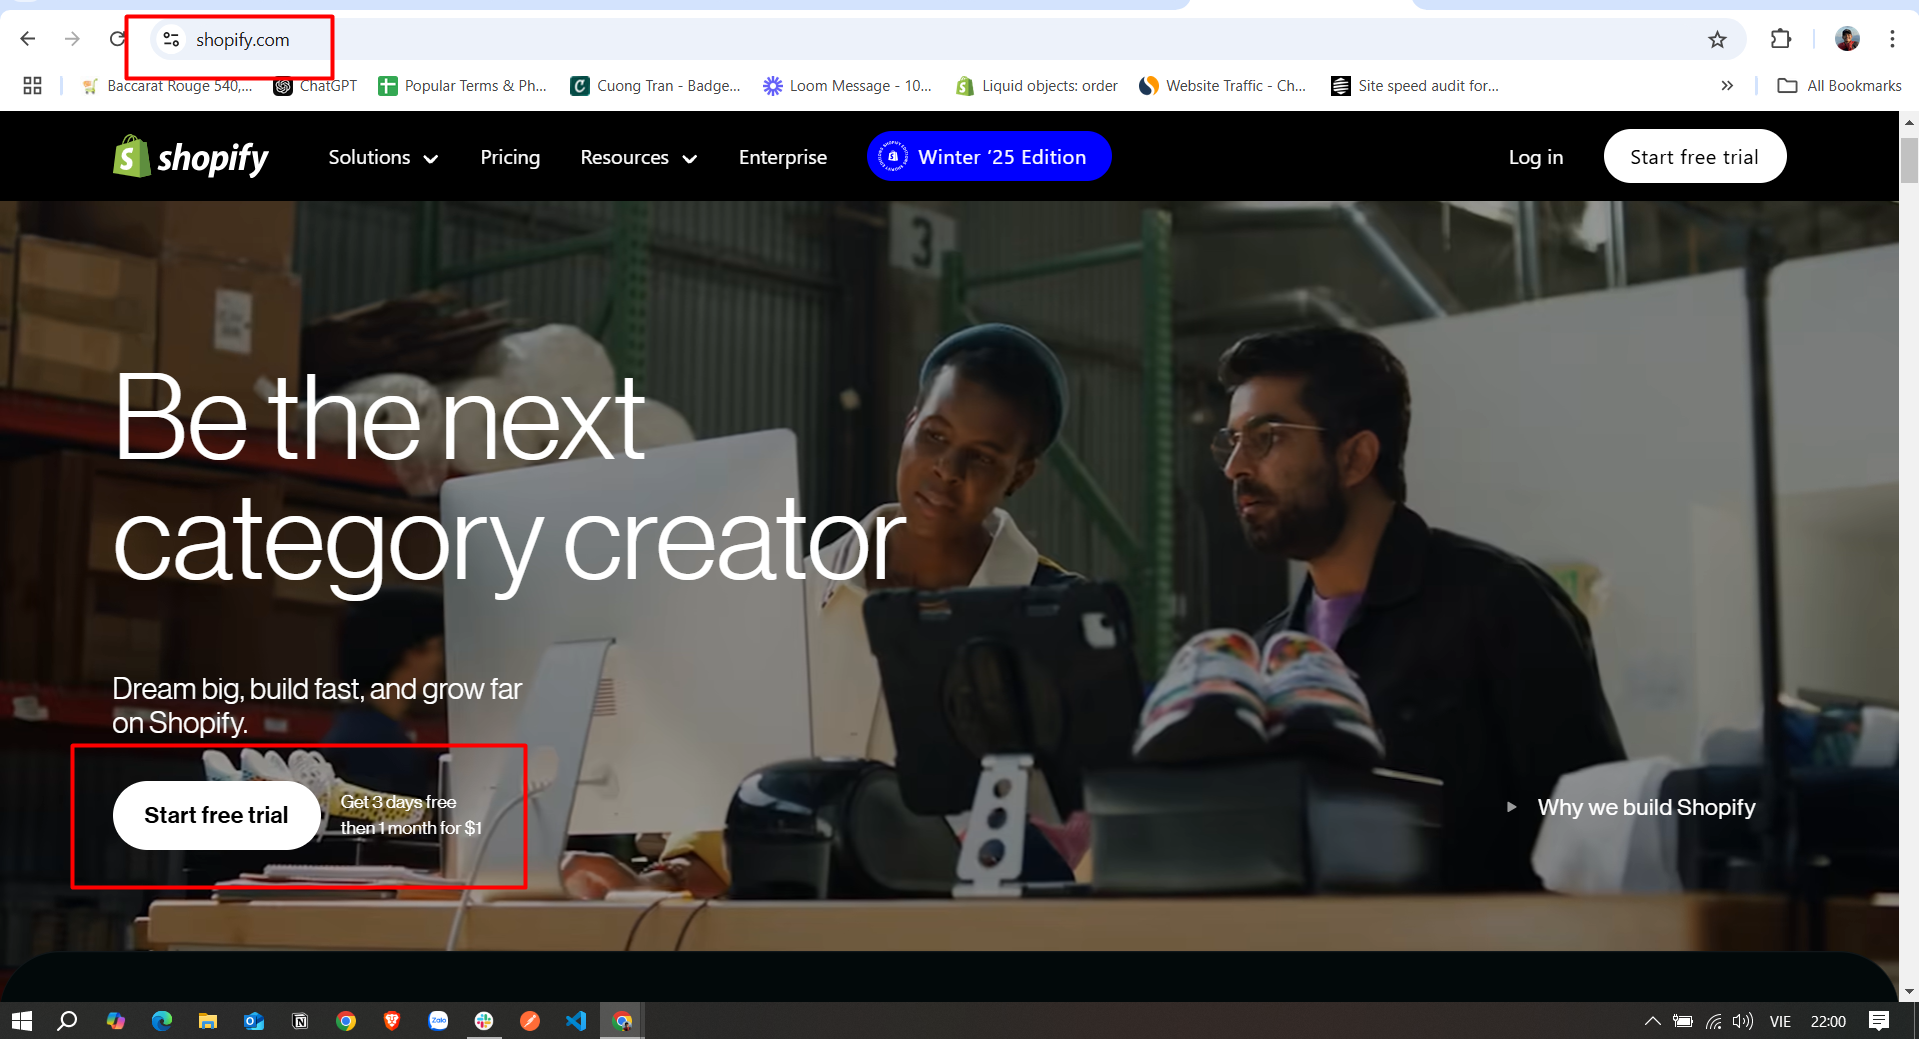The height and width of the screenshot is (1039, 1919).
Task: Open the clock showing 22:00
Action: click(1828, 1021)
